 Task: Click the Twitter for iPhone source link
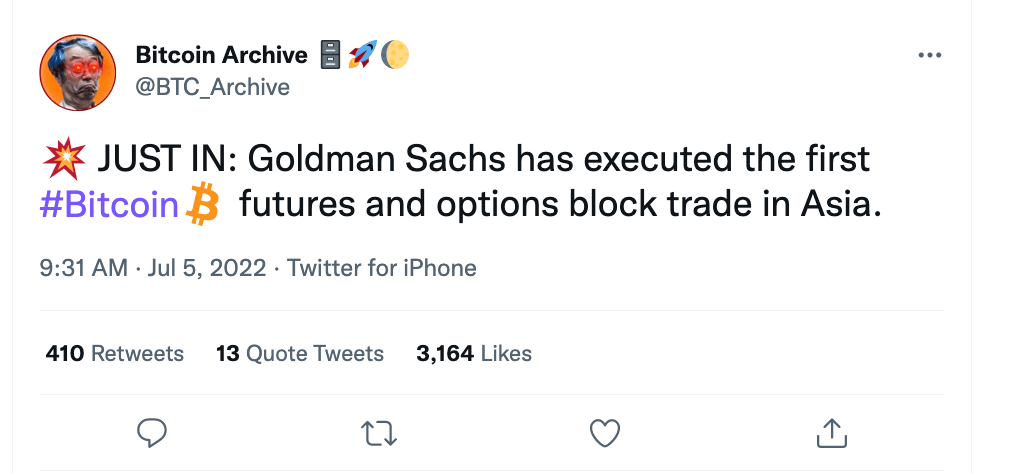[382, 268]
